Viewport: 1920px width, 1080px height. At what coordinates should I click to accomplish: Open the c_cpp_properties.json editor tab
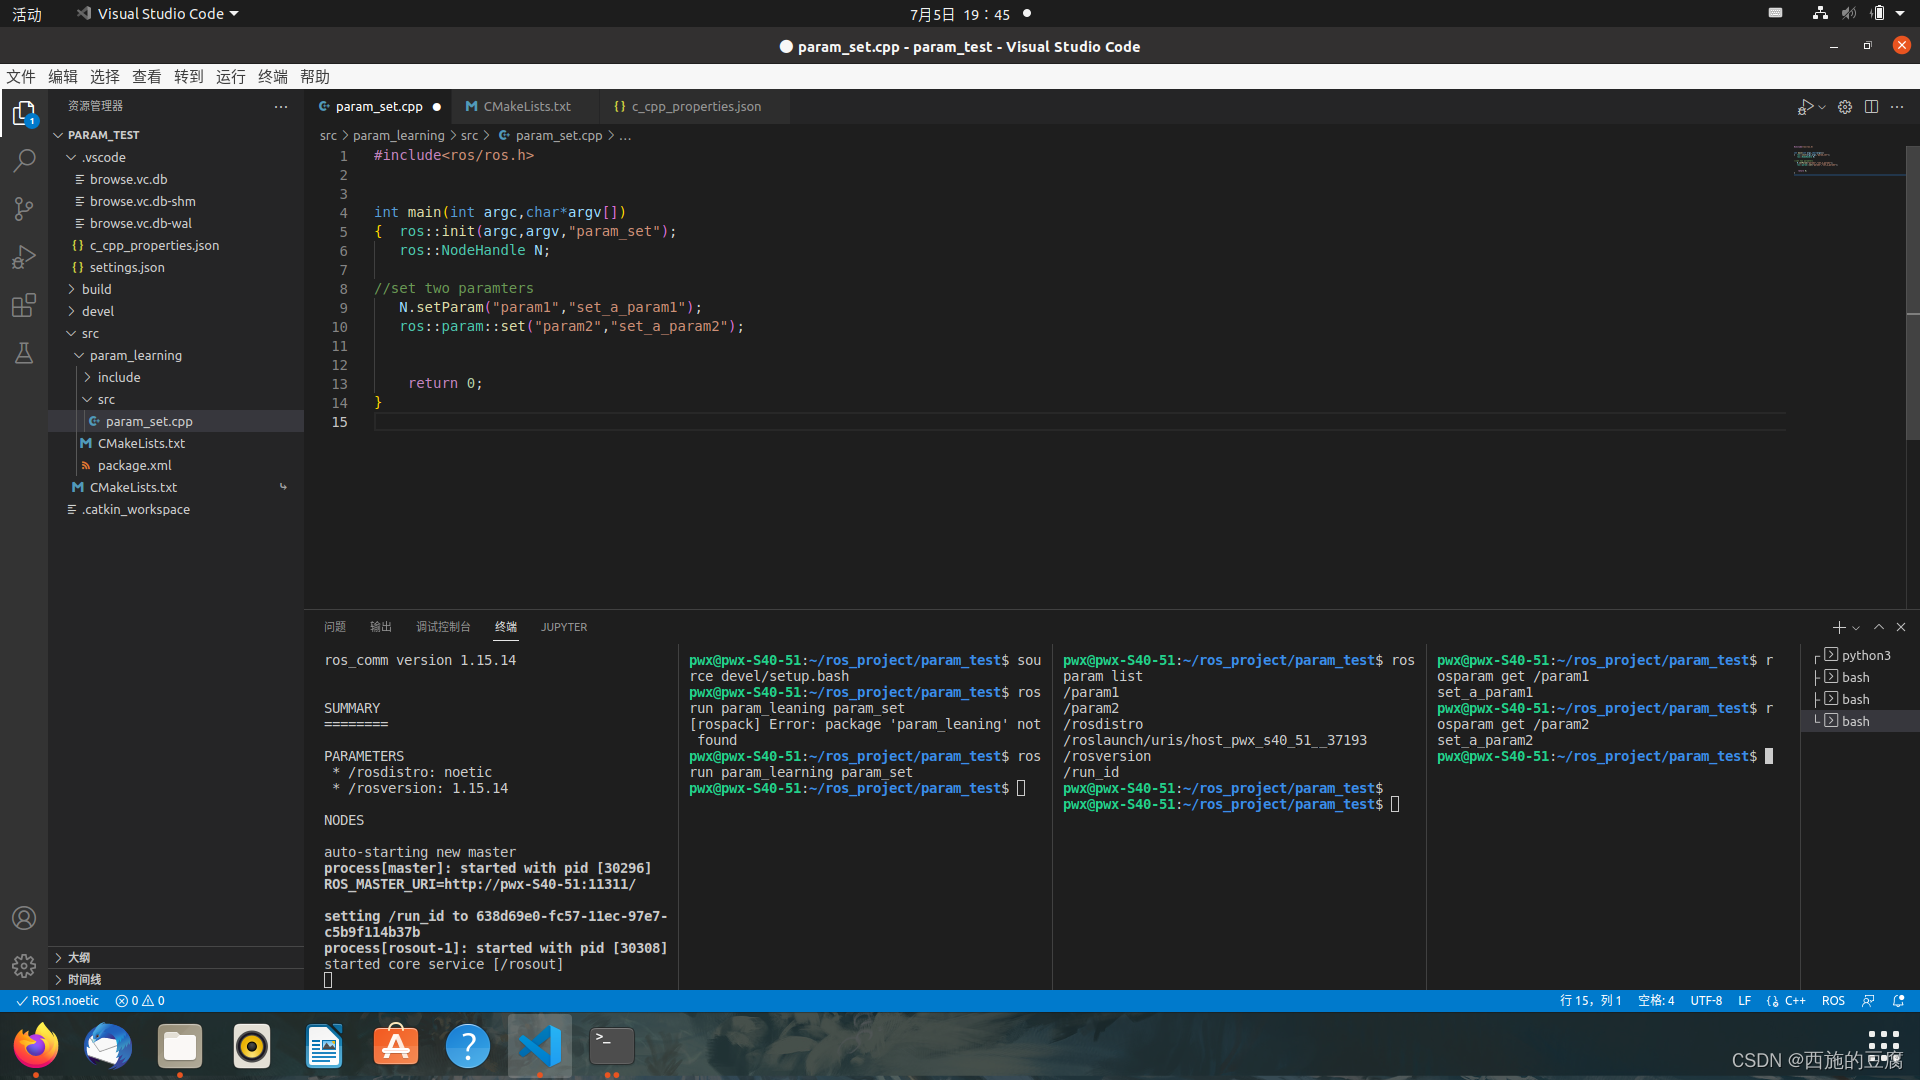(695, 106)
